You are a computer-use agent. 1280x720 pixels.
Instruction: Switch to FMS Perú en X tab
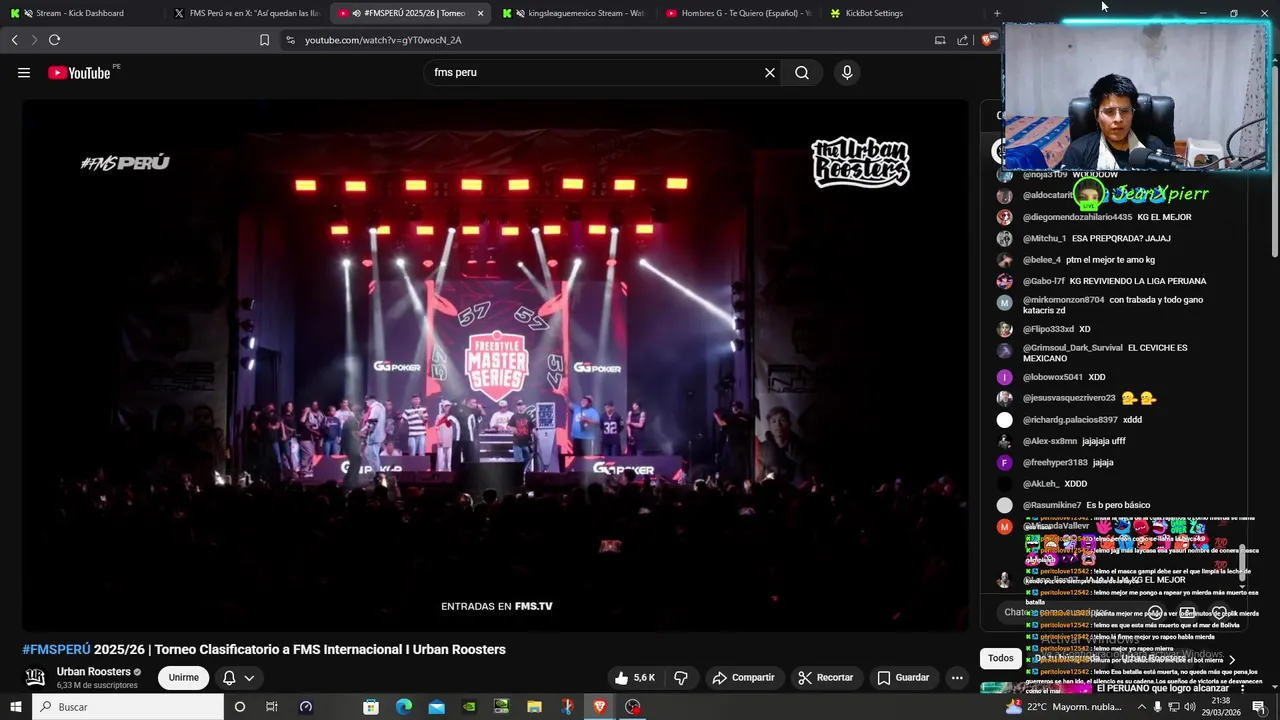coord(246,13)
